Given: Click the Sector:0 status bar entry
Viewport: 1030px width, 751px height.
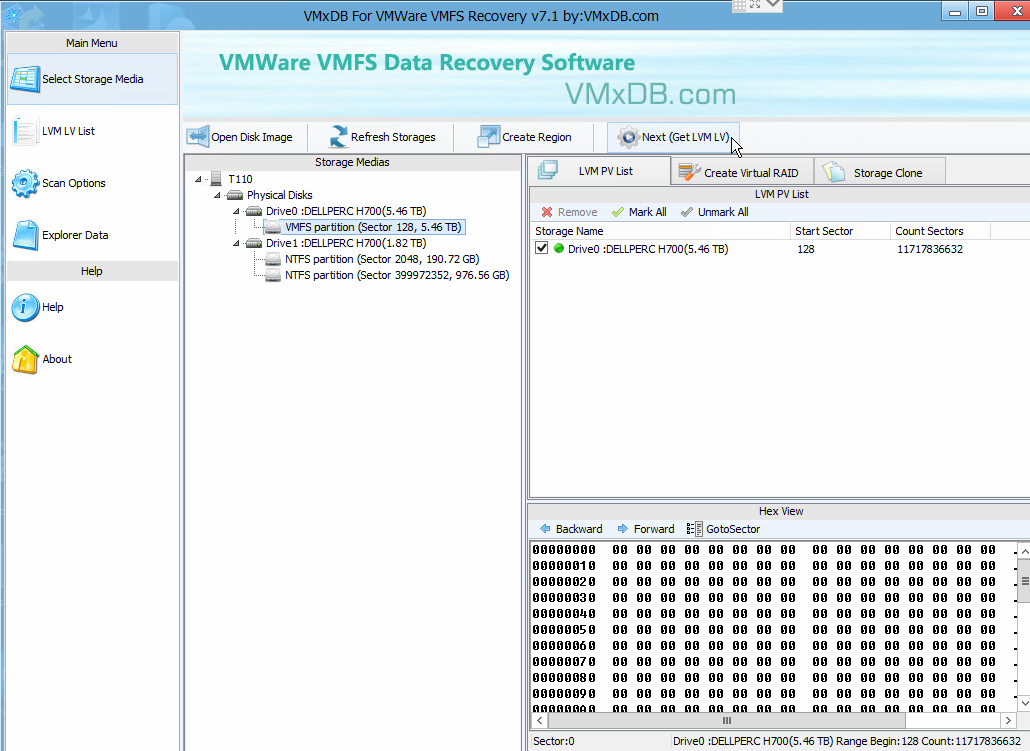Looking at the screenshot, I should tap(554, 741).
